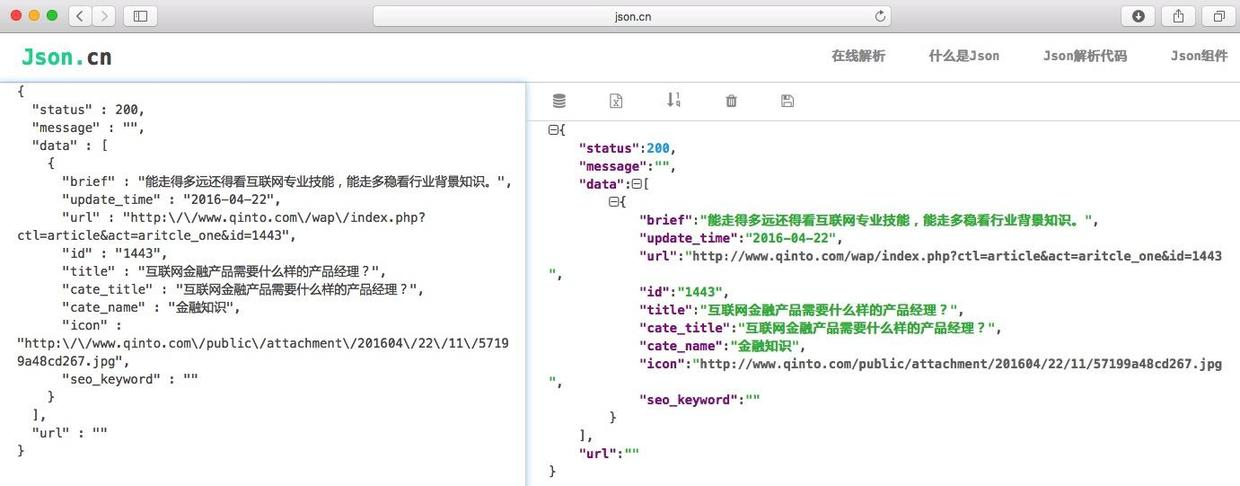Open the Safari share button
Viewport: 1240px width, 486px height.
click(x=1178, y=16)
